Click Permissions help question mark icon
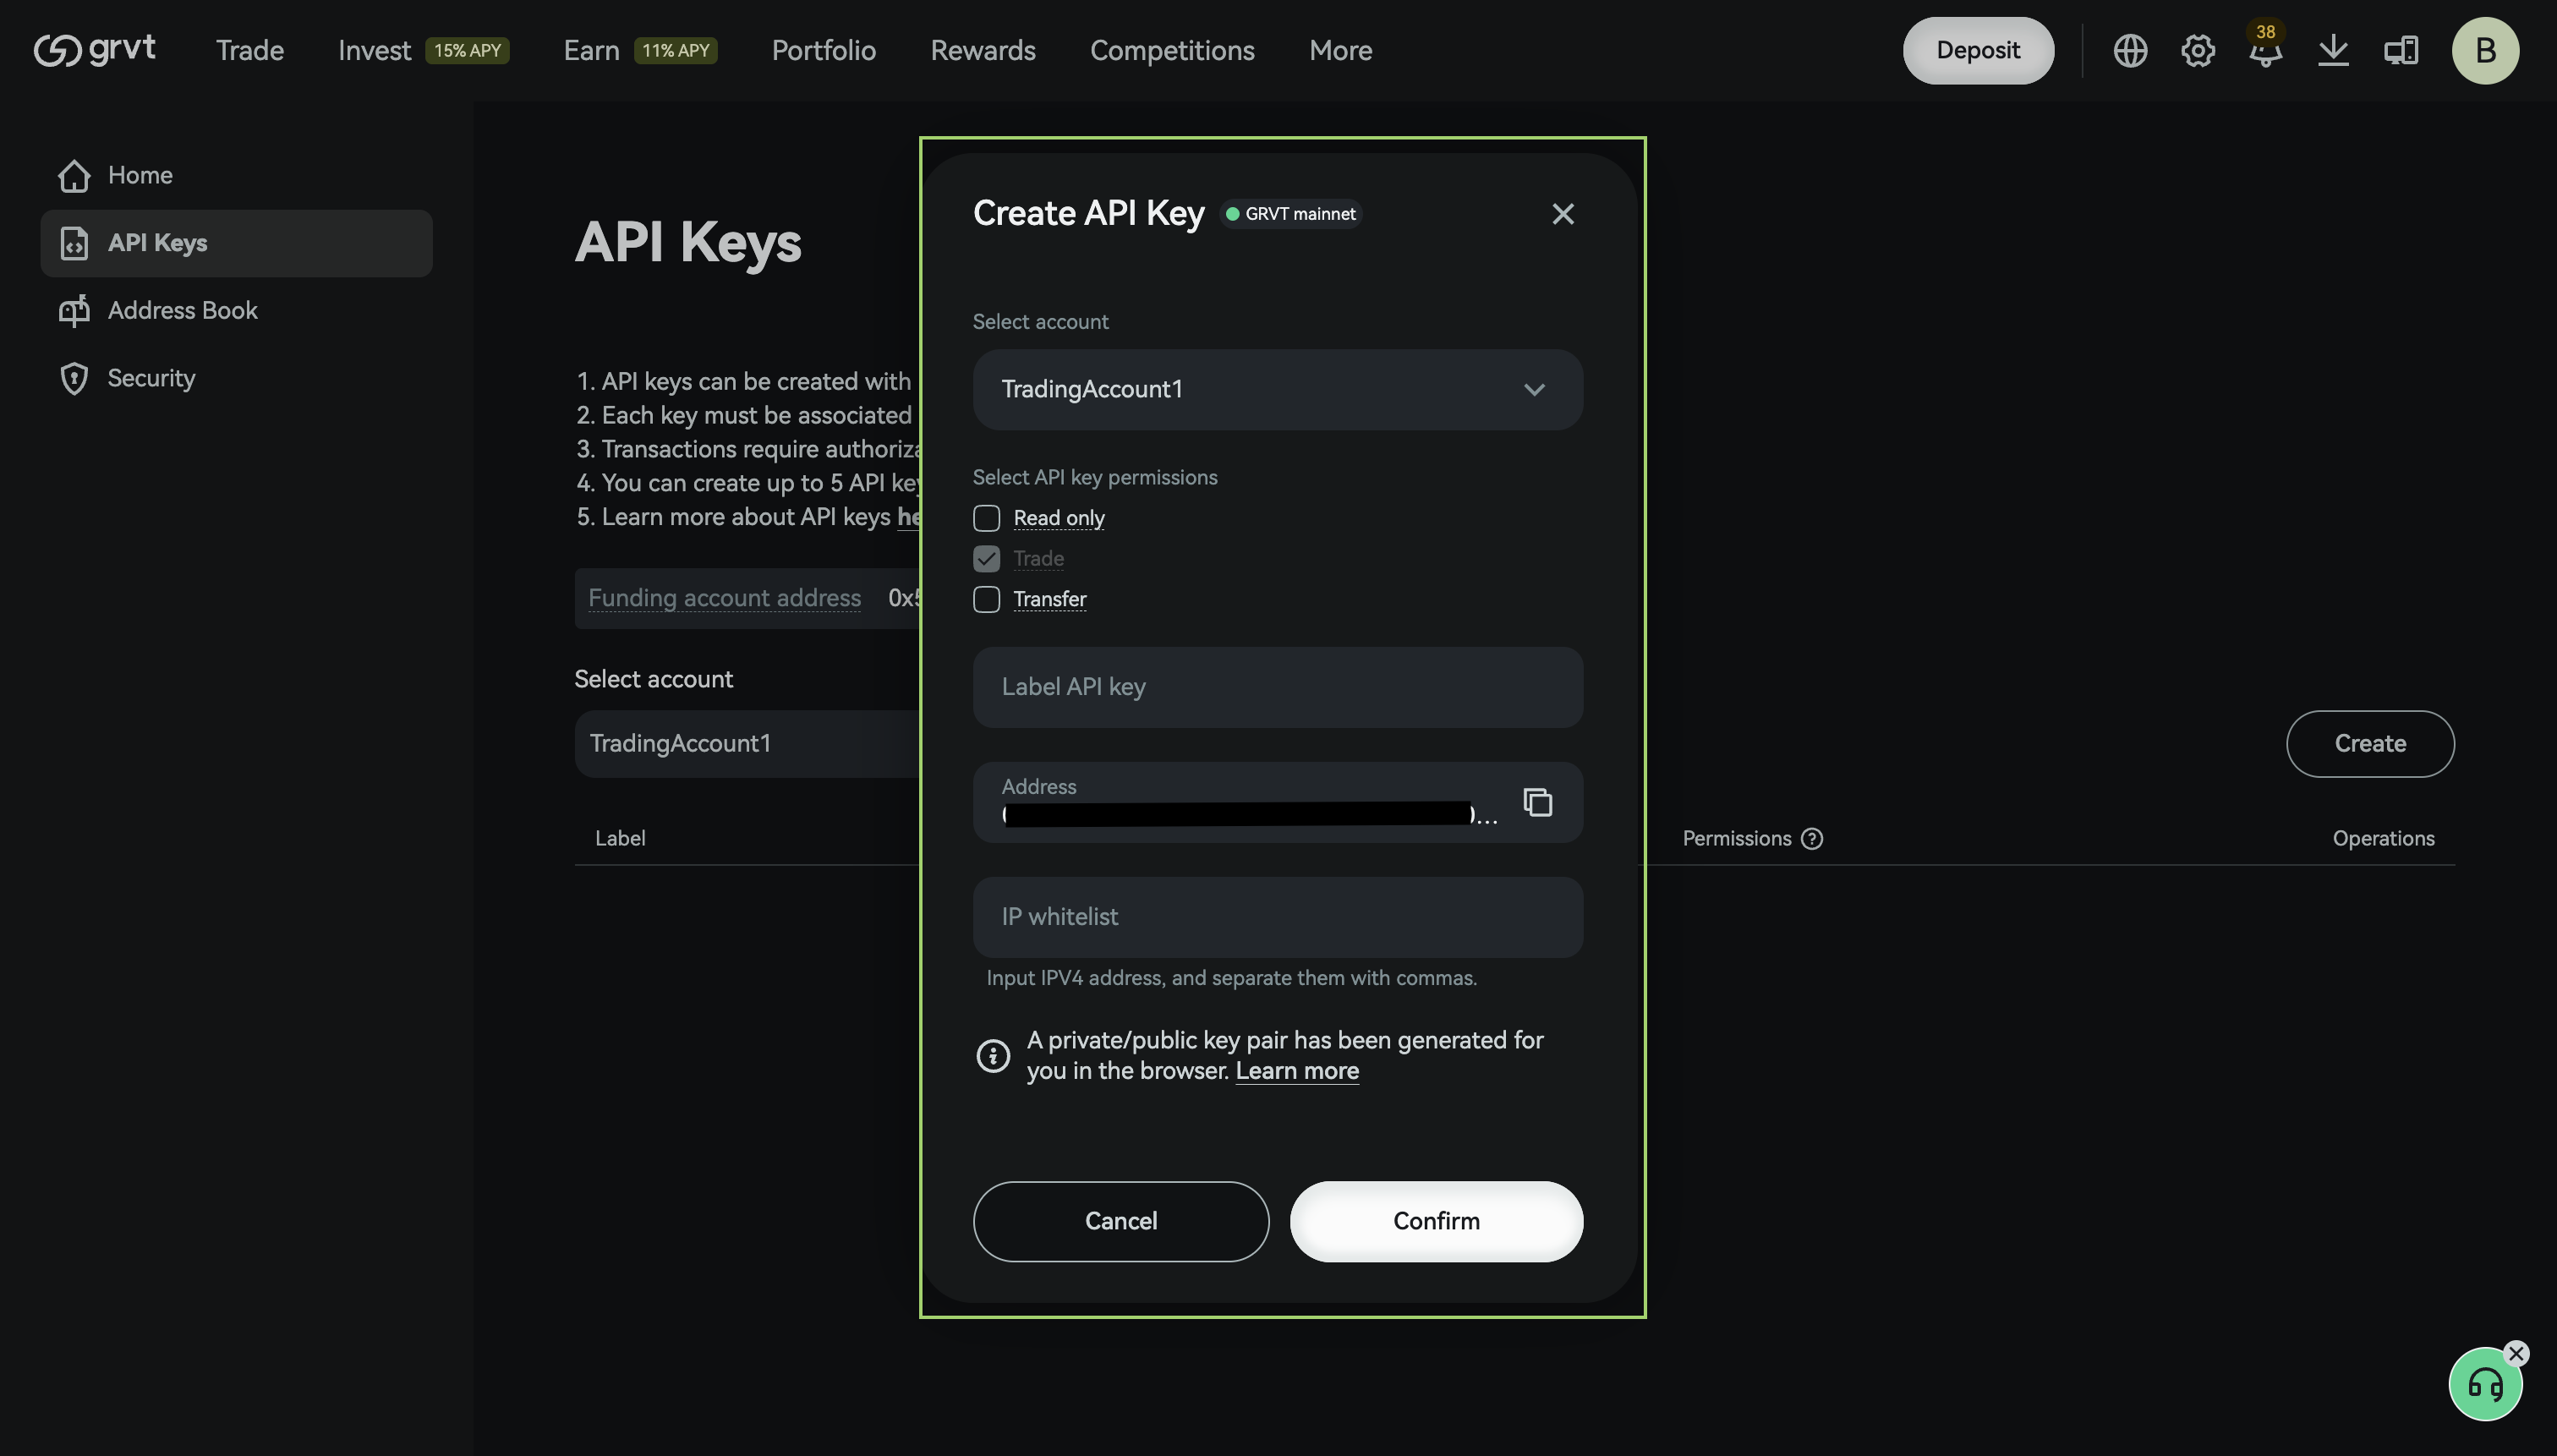 click(x=1811, y=839)
